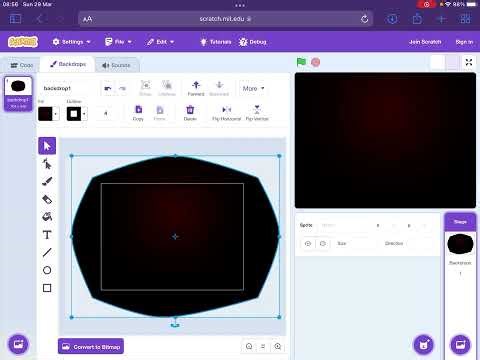This screenshot has width=480, height=360.
Task: Open Debug
Action: [x=253, y=42]
